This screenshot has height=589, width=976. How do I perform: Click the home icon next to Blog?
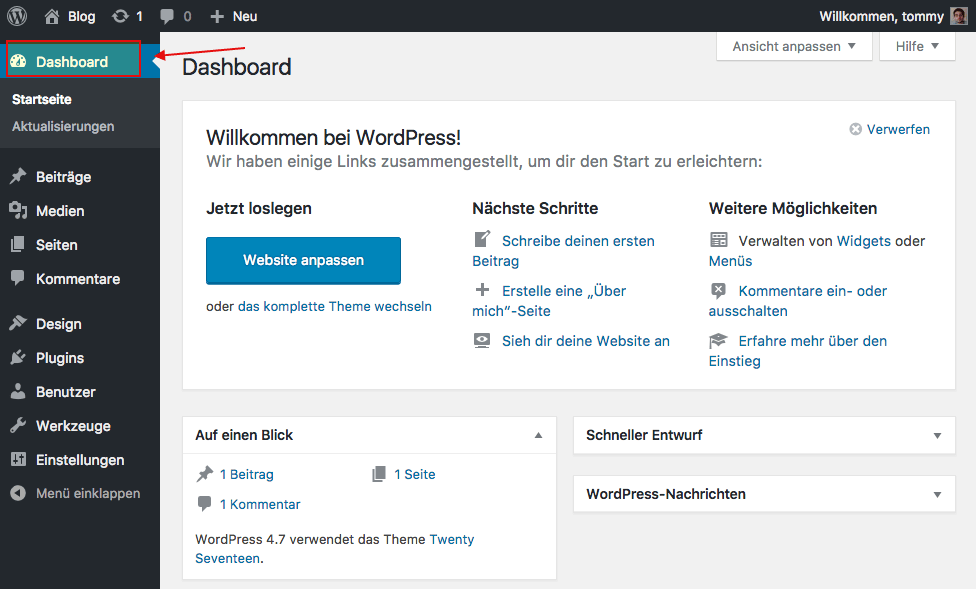point(52,16)
